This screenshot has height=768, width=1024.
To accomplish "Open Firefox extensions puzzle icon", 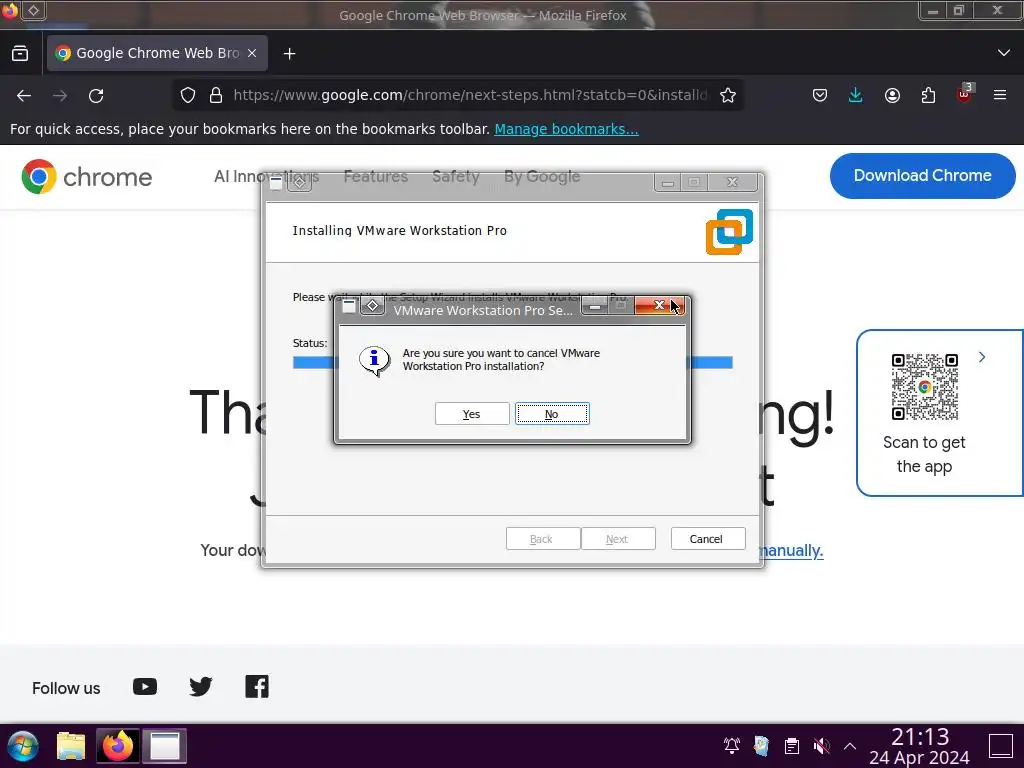I will pyautogui.click(x=928, y=95).
